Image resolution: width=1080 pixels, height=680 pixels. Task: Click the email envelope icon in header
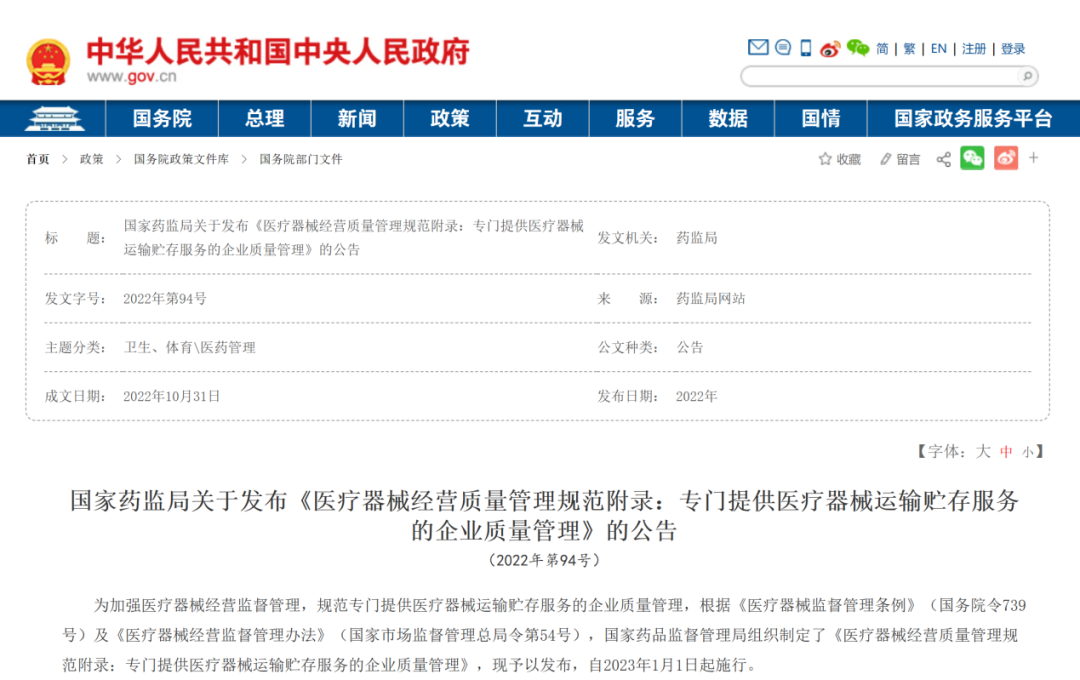pyautogui.click(x=758, y=48)
